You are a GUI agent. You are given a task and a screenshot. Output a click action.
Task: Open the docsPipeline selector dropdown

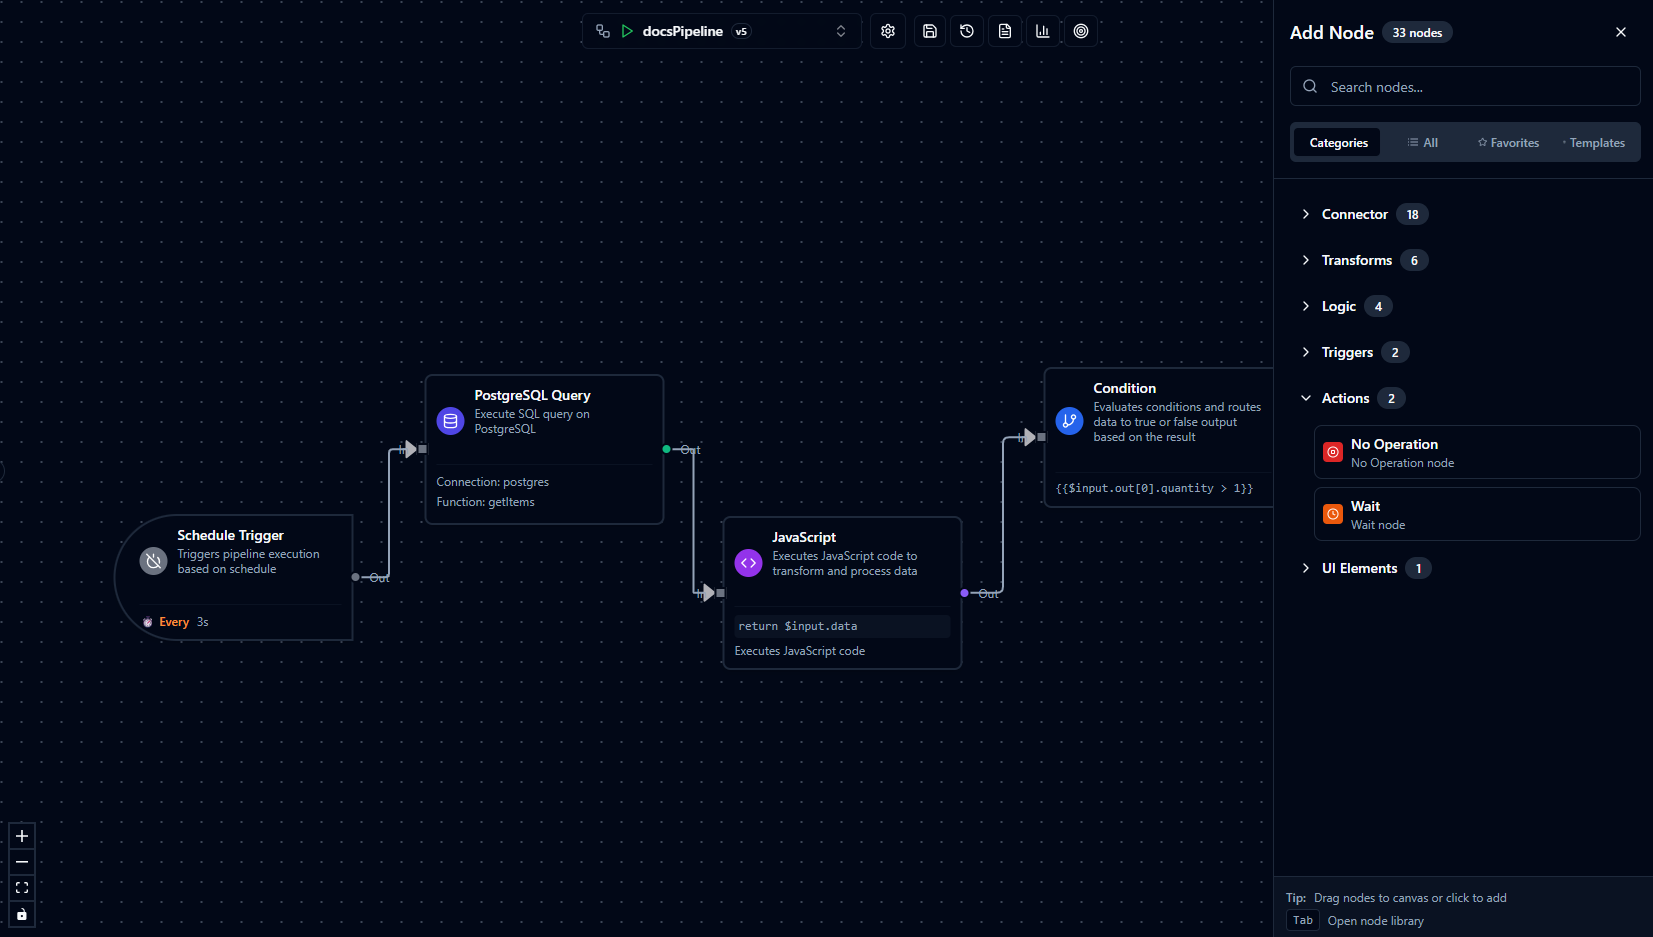point(840,31)
